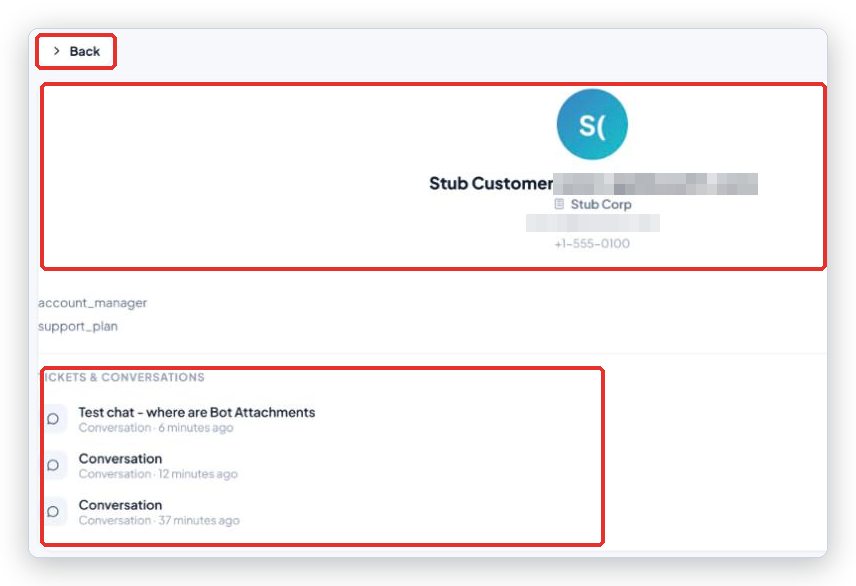Click the document icon next to Stub Corp
The height and width of the screenshot is (586, 856).
(x=559, y=204)
